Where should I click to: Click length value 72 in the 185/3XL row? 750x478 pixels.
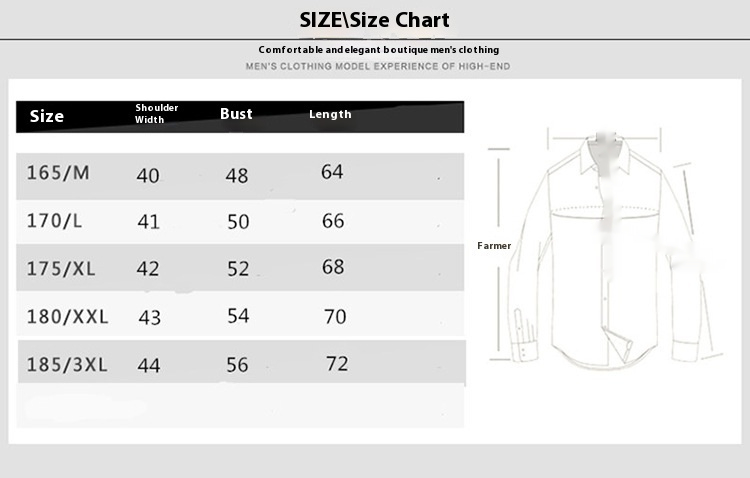[x=337, y=364]
